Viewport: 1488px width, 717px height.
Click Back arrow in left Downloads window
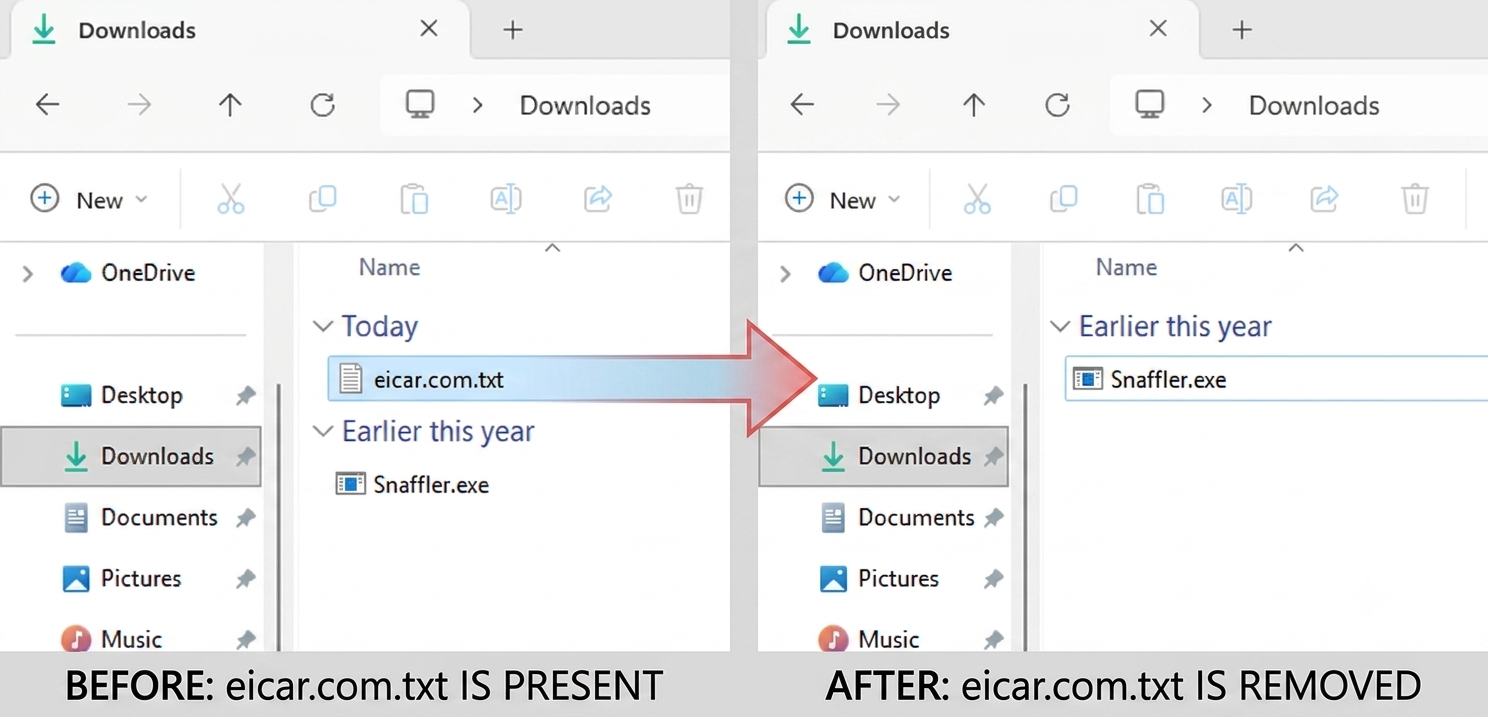coord(48,105)
